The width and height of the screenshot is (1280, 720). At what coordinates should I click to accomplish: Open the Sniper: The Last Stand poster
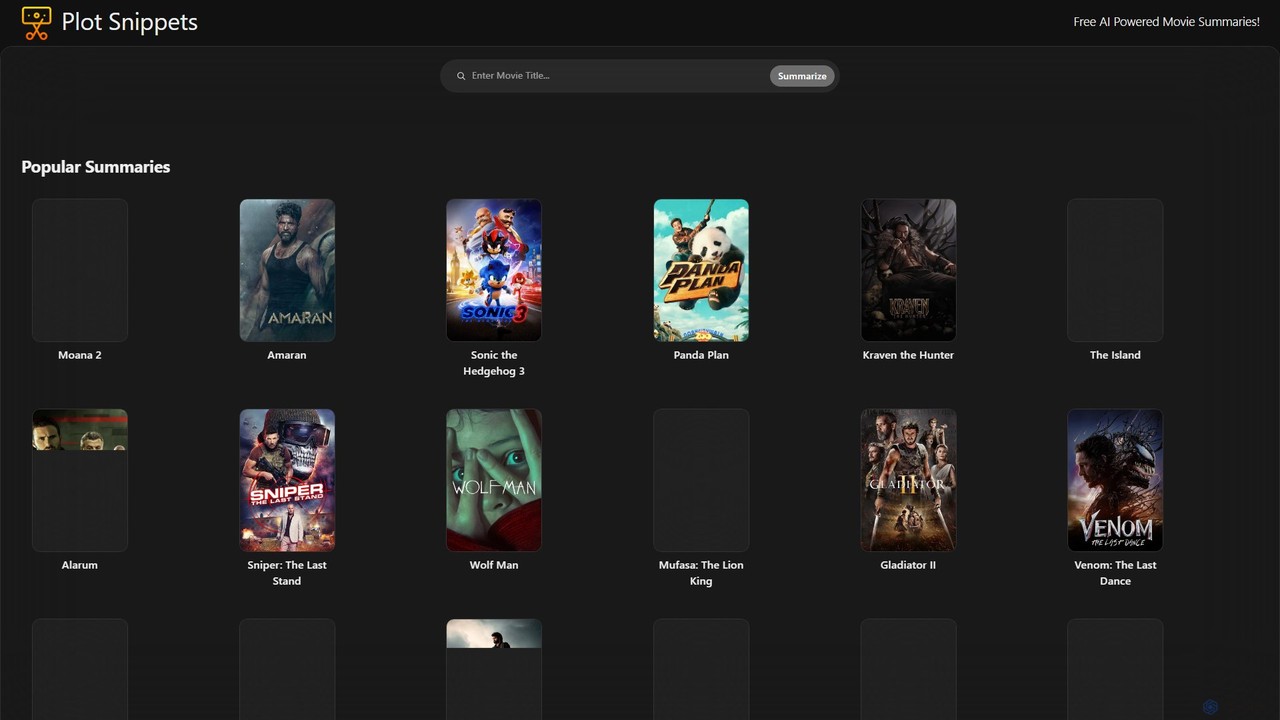[x=287, y=480]
